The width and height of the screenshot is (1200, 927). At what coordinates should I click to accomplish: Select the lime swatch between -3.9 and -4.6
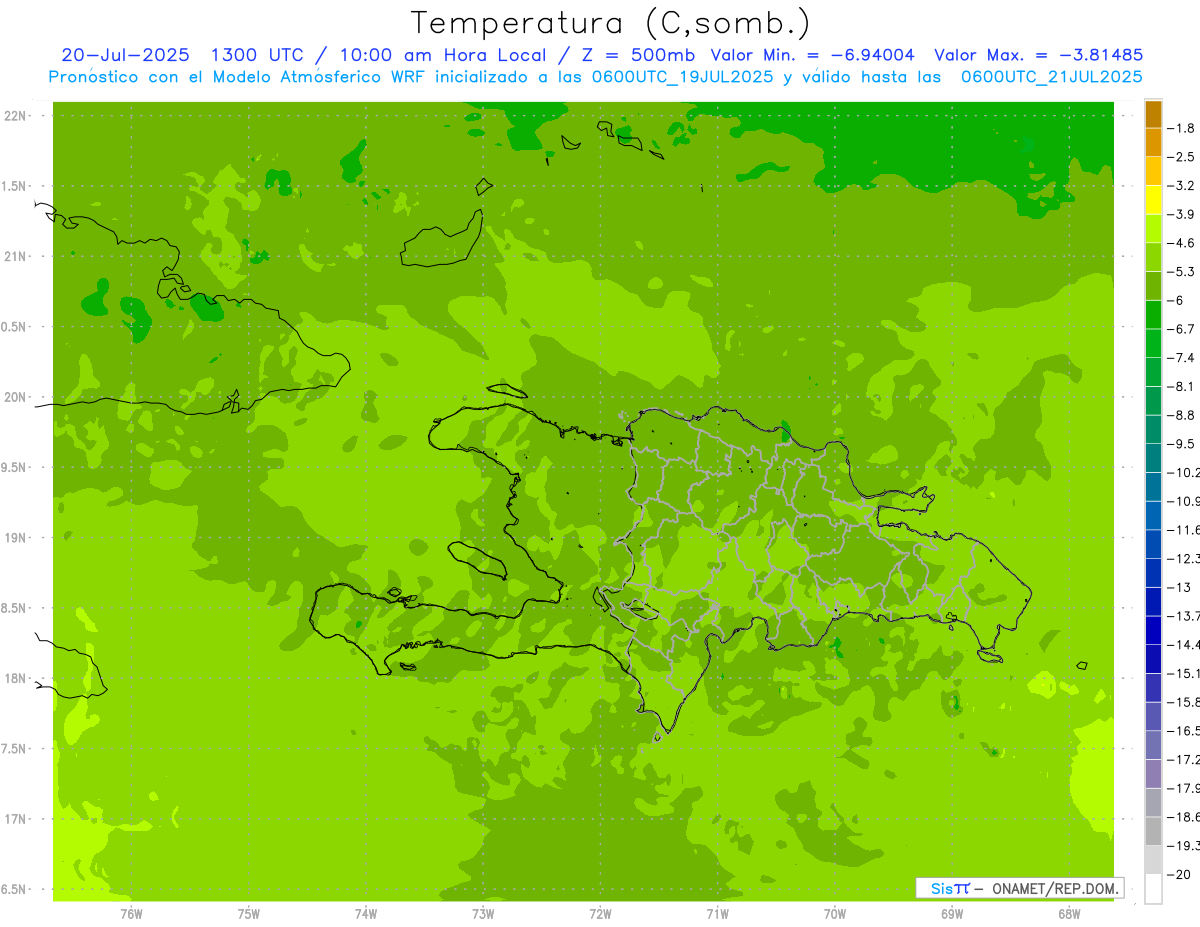coord(1153,229)
